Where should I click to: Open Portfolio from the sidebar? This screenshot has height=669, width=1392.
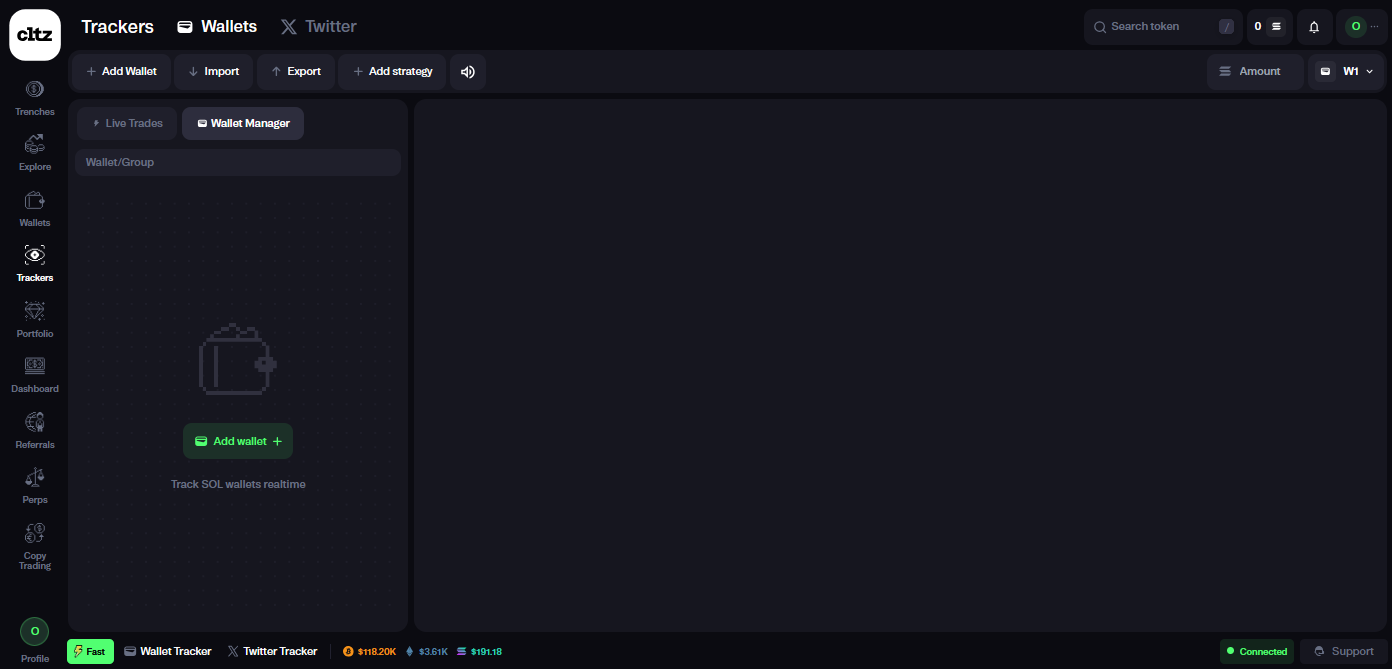[x=35, y=319]
